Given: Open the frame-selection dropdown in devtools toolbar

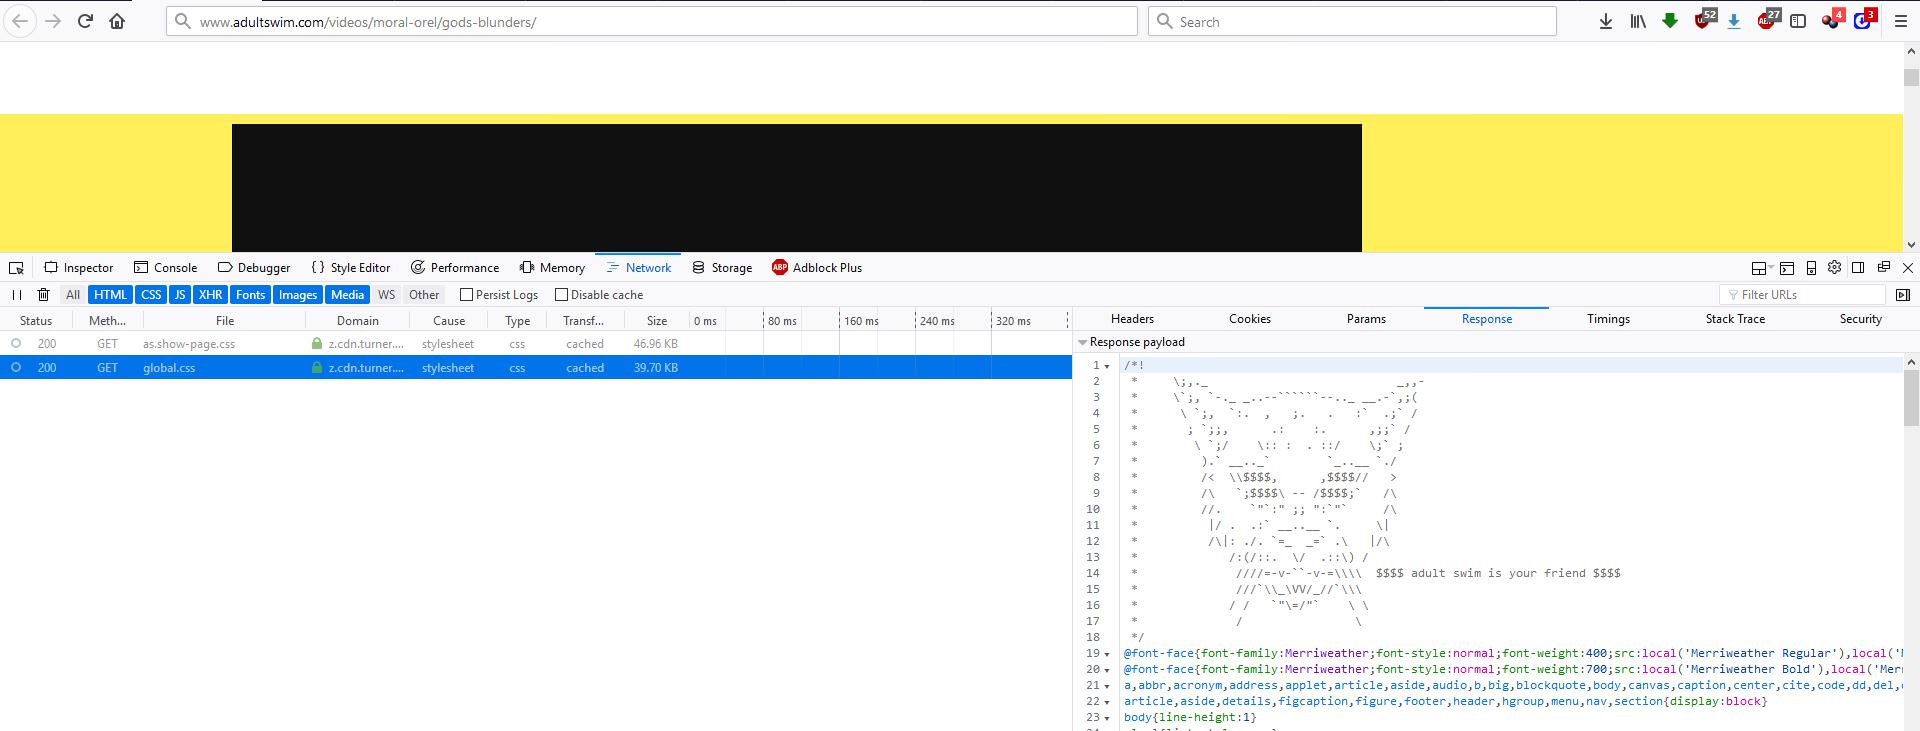Looking at the screenshot, I should pos(1760,268).
